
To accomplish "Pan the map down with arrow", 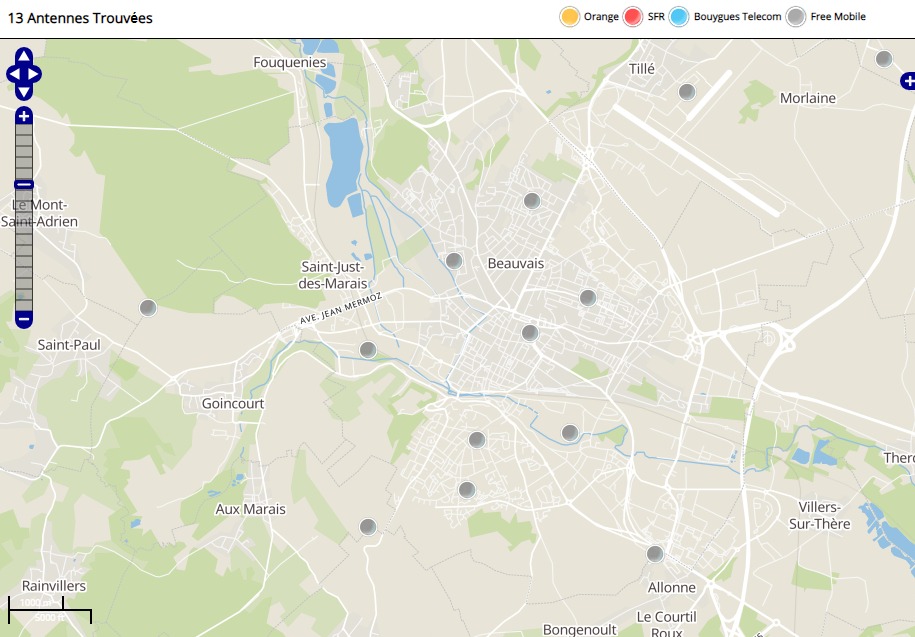I will 24,92.
